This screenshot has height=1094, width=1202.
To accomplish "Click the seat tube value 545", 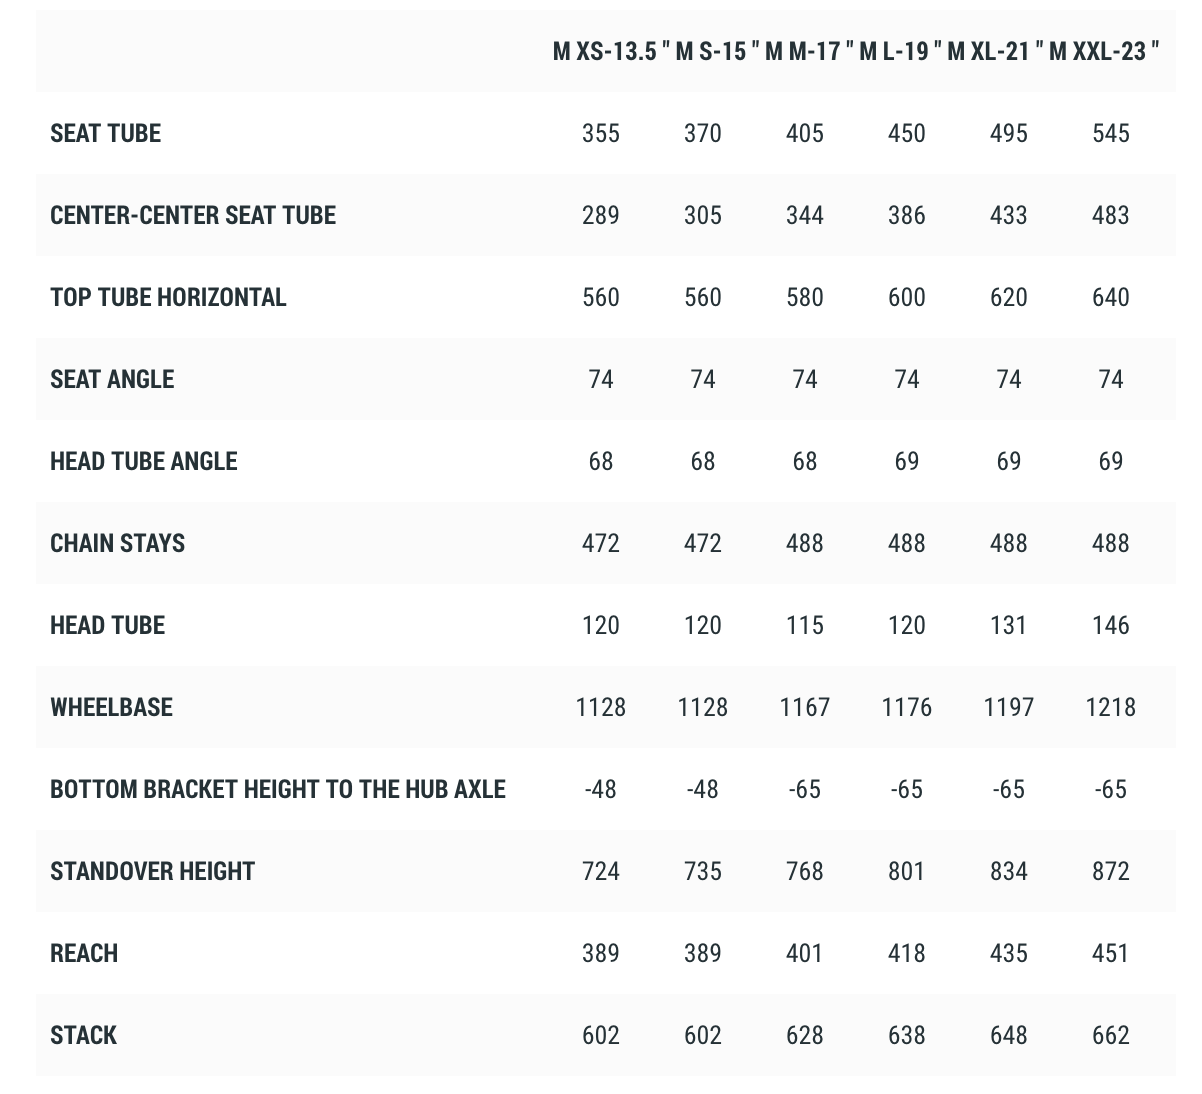I will pyautogui.click(x=1111, y=133).
